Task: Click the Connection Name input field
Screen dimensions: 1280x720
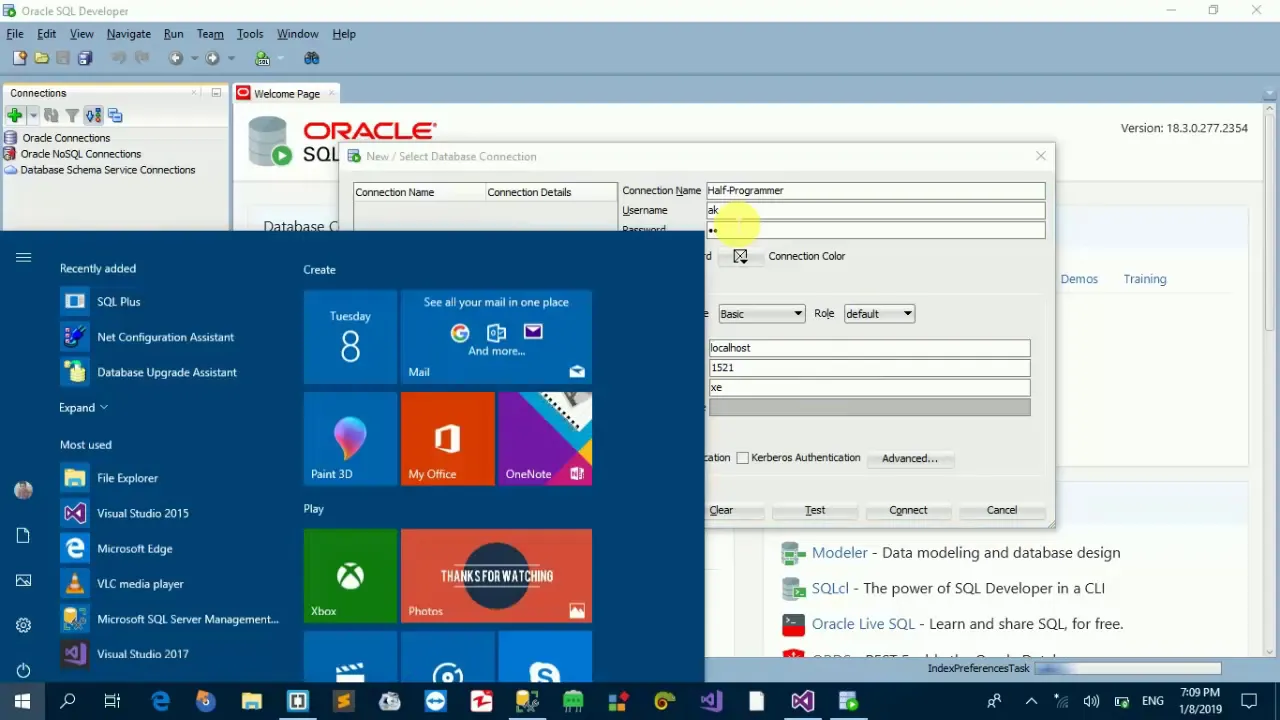Action: click(875, 190)
